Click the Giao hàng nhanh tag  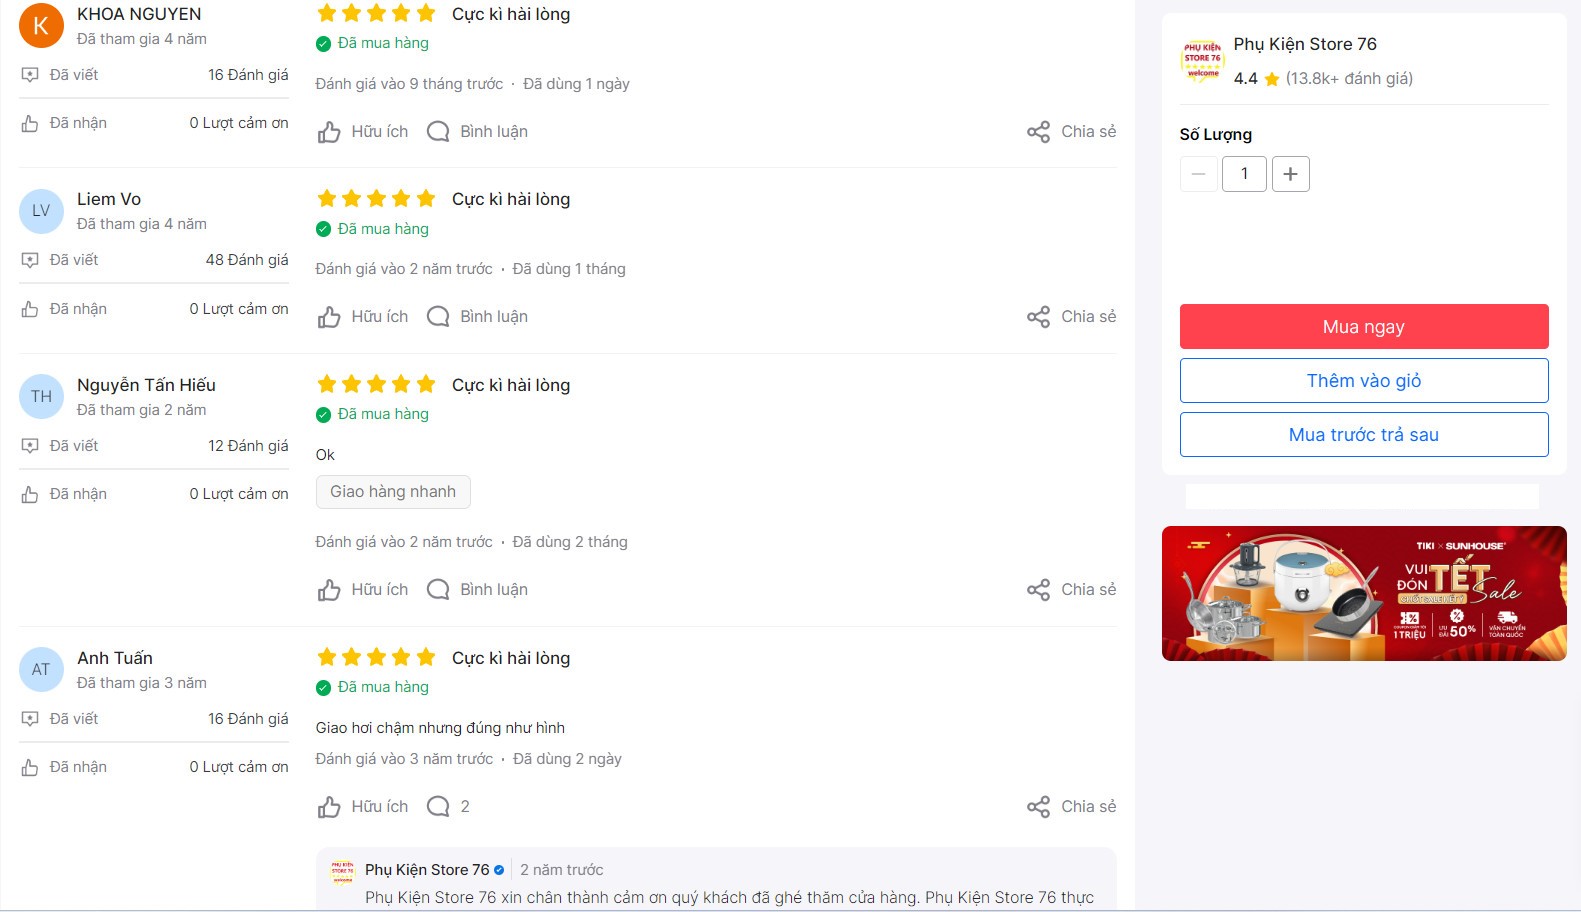393,492
